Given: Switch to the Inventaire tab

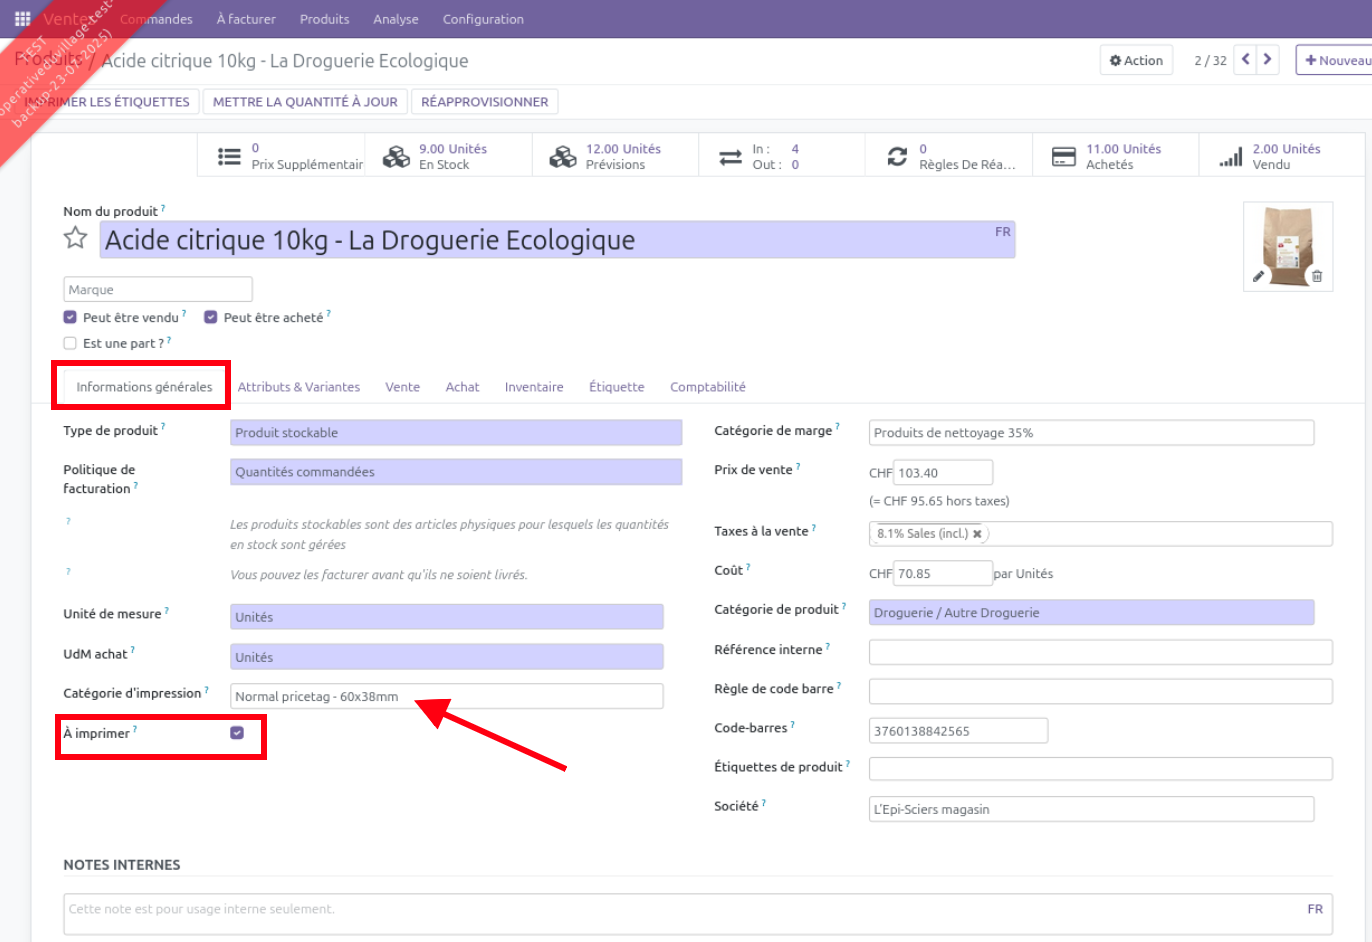Looking at the screenshot, I should click(533, 387).
